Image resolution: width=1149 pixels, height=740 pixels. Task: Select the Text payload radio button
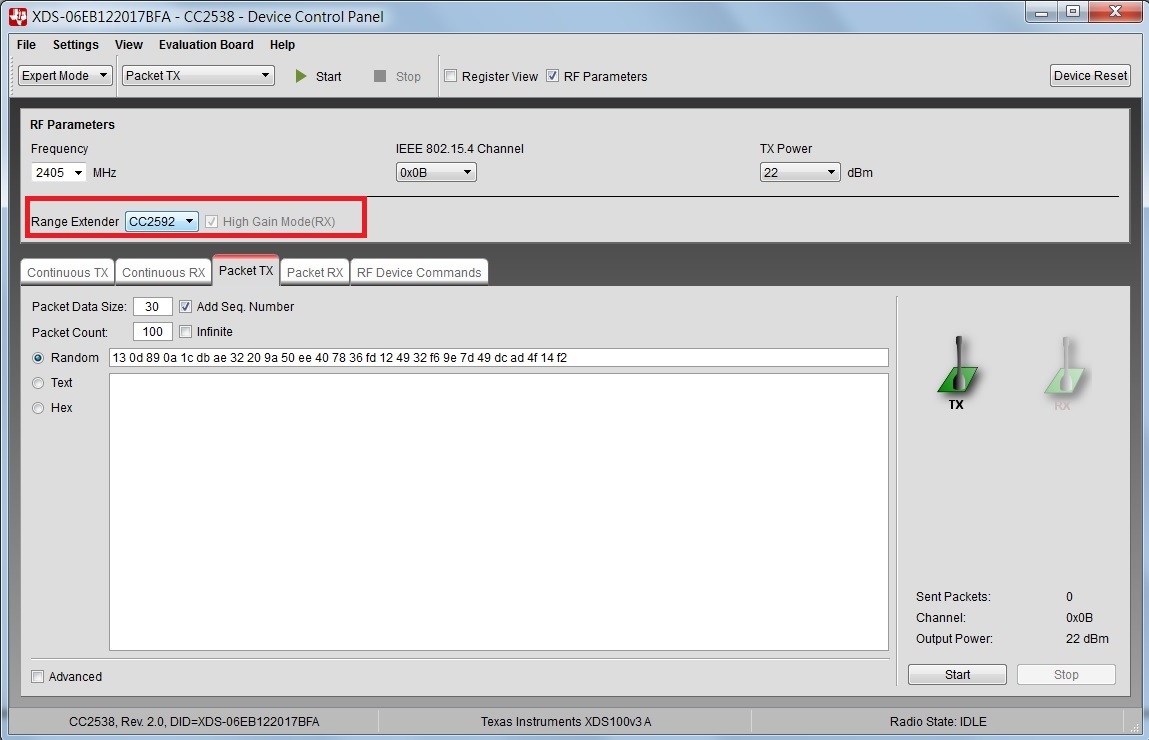(x=38, y=382)
